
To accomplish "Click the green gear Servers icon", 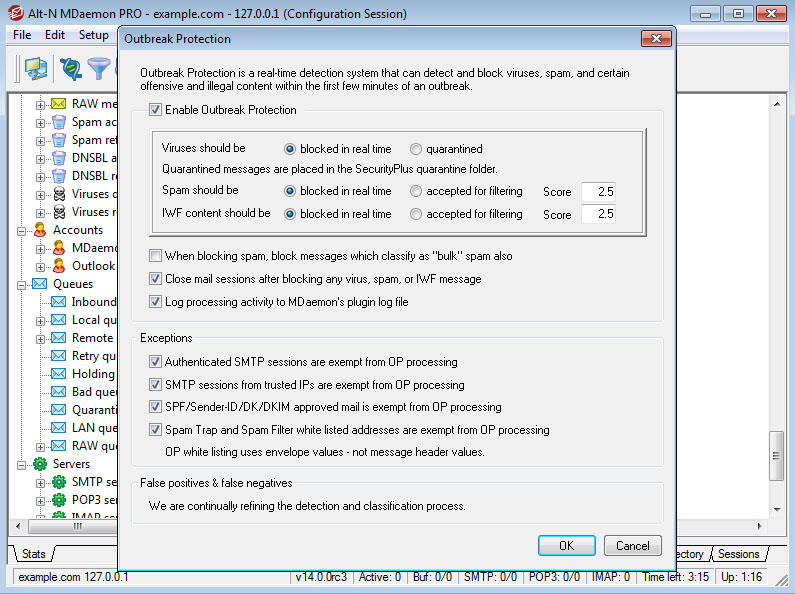I will tap(41, 464).
